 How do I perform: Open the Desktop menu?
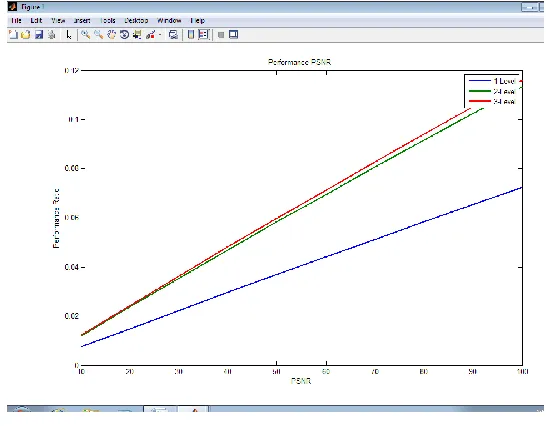click(136, 21)
